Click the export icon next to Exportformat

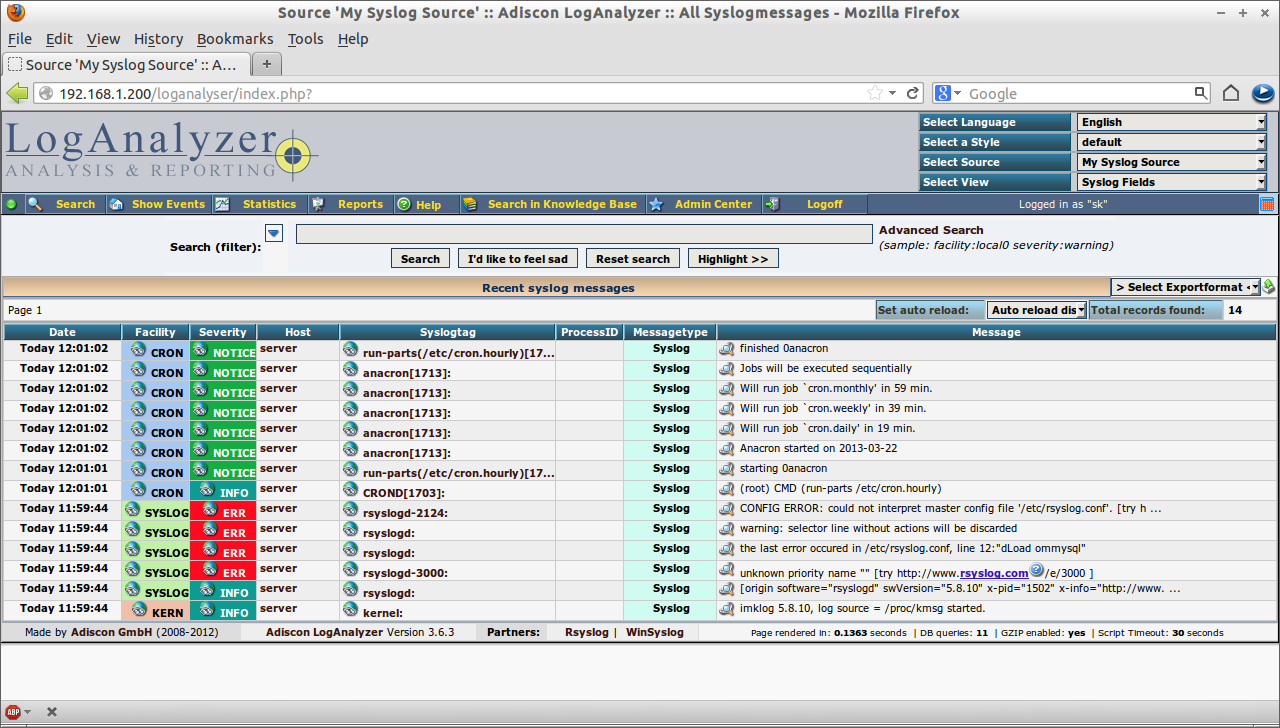pyautogui.click(x=1269, y=287)
